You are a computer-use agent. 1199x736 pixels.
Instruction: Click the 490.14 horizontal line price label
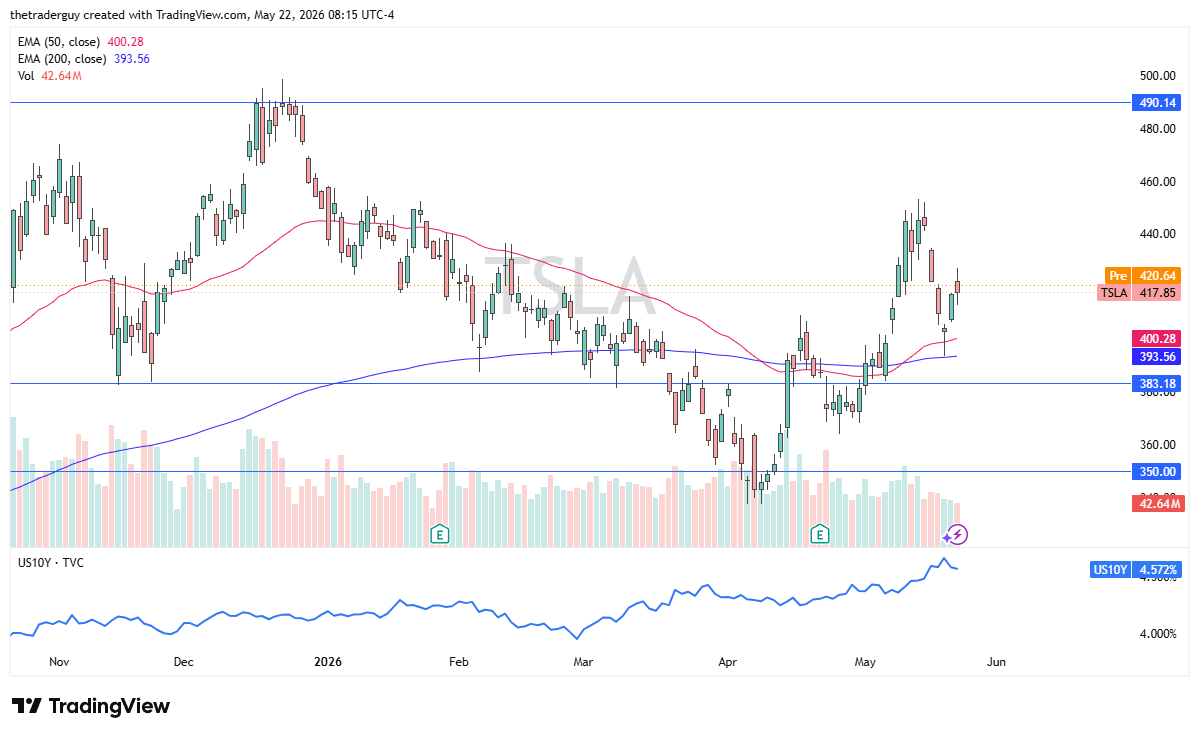(x=1156, y=102)
